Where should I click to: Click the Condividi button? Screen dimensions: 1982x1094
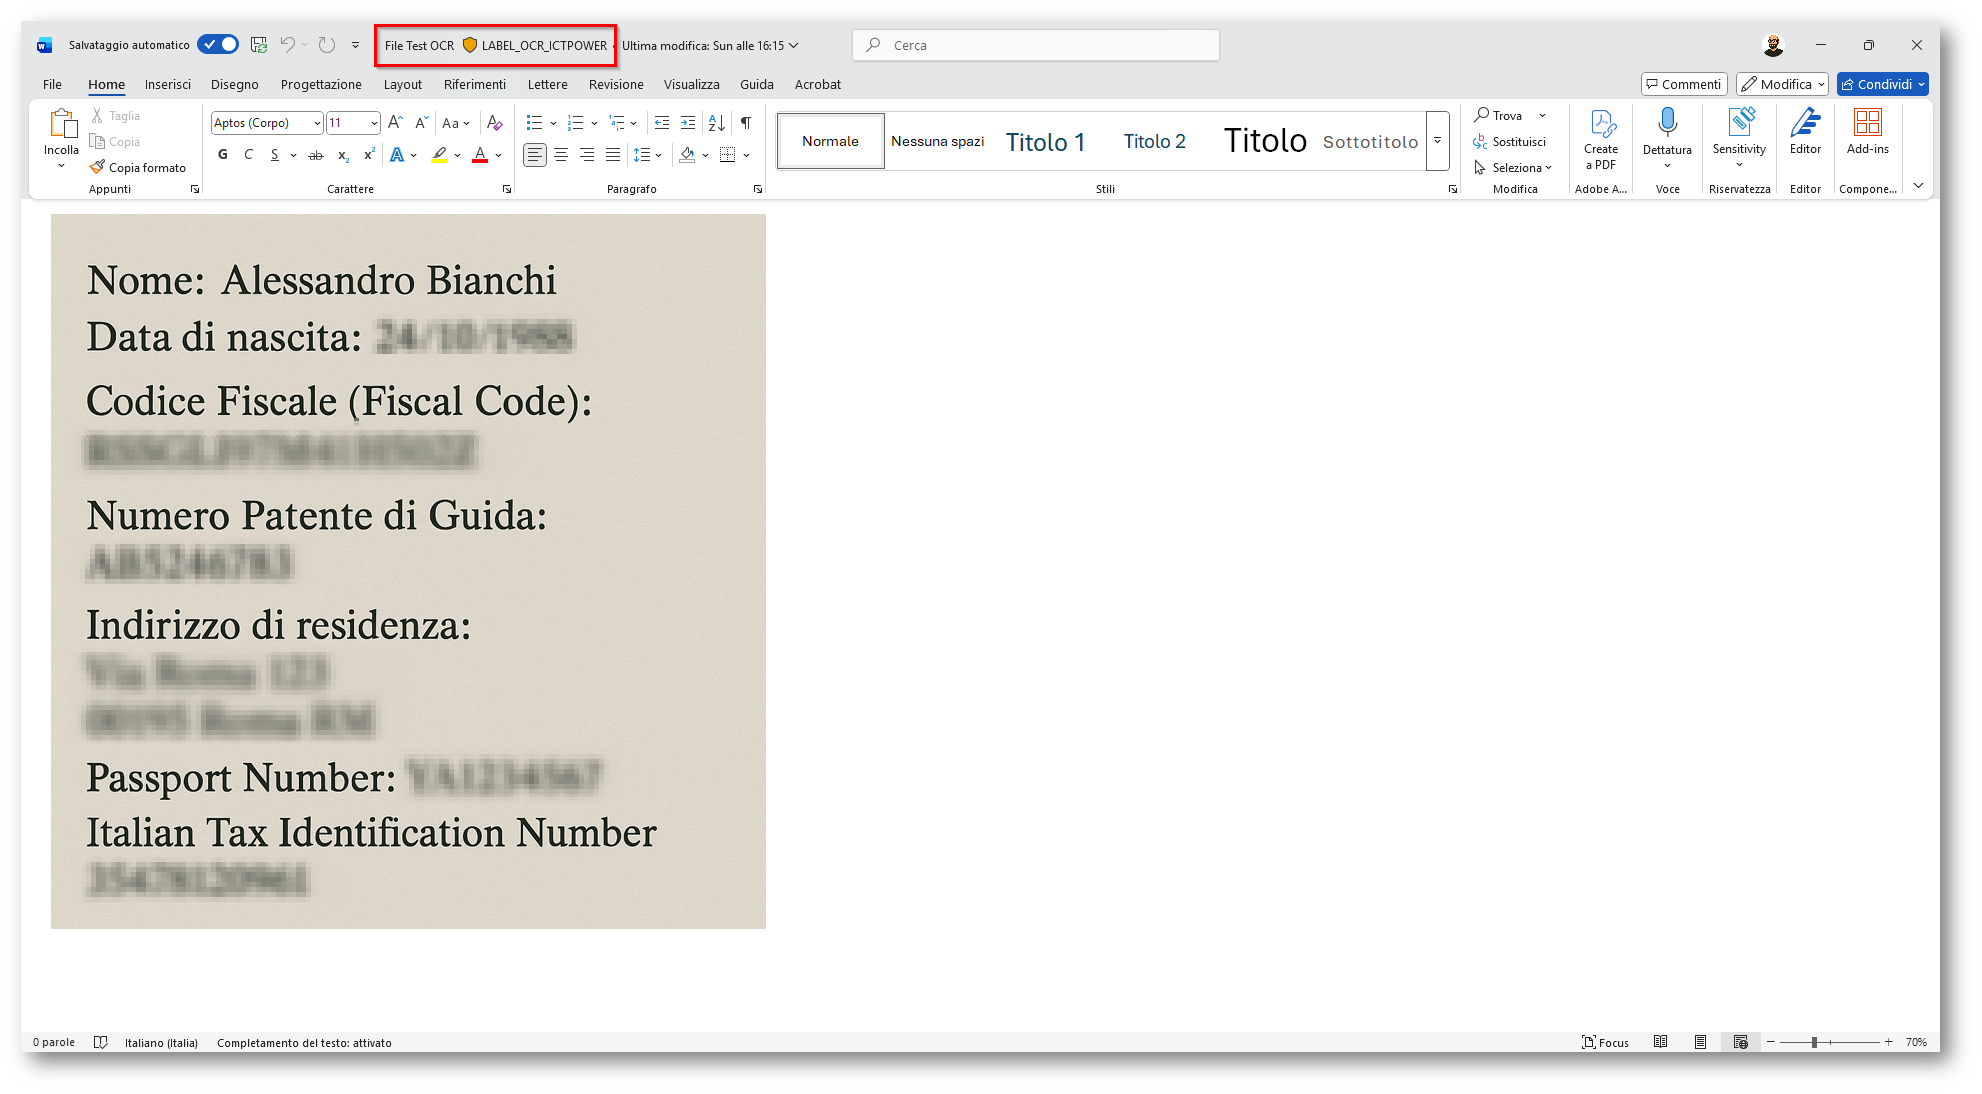click(1876, 85)
